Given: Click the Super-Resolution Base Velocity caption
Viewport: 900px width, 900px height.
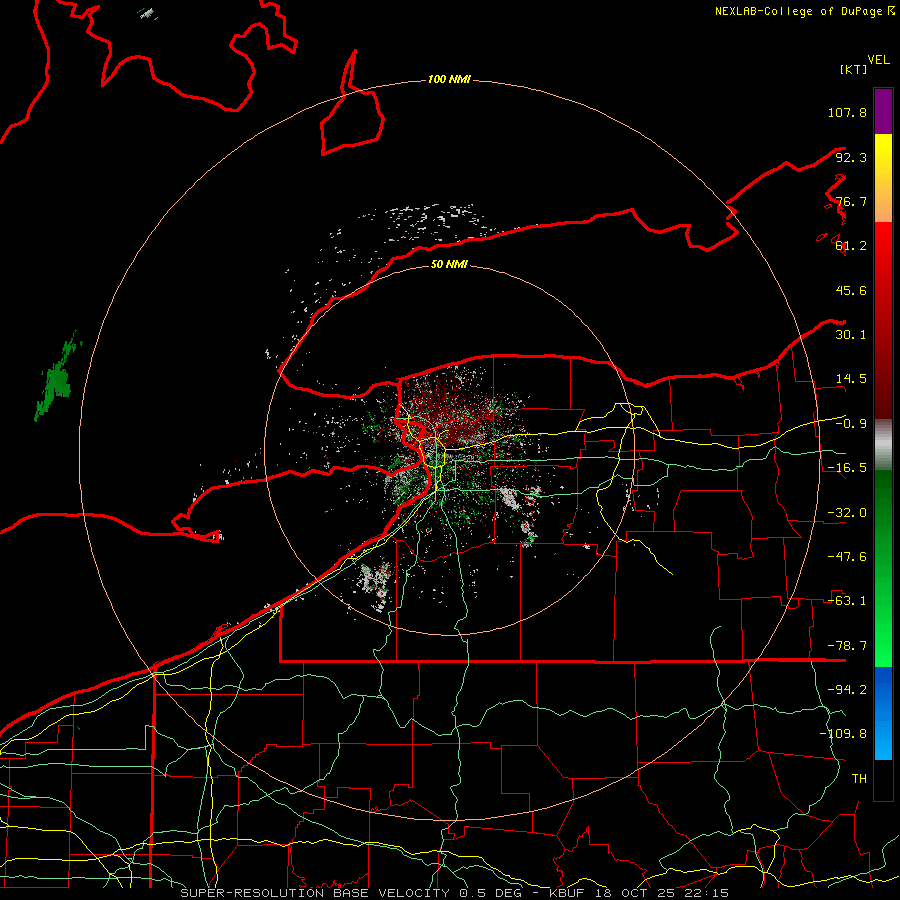Looking at the screenshot, I should (x=455, y=893).
